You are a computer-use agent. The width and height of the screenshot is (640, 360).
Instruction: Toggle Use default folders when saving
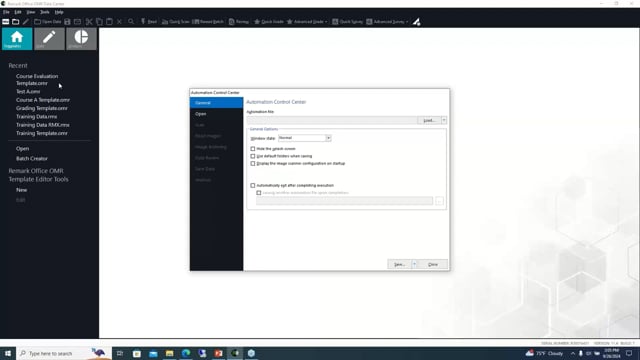[x=253, y=156]
